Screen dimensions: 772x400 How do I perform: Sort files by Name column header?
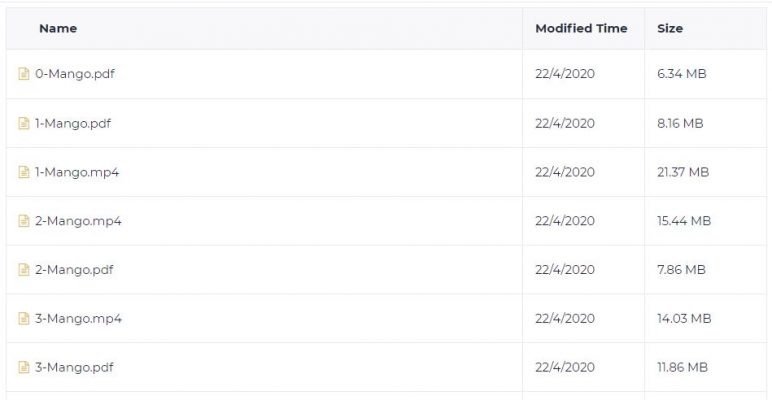[x=58, y=29]
